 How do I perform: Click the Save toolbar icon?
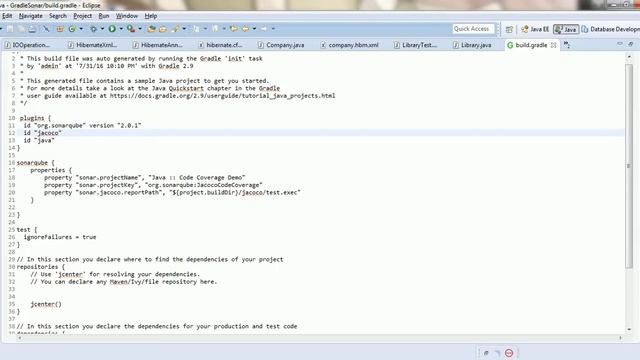(x=9, y=29)
